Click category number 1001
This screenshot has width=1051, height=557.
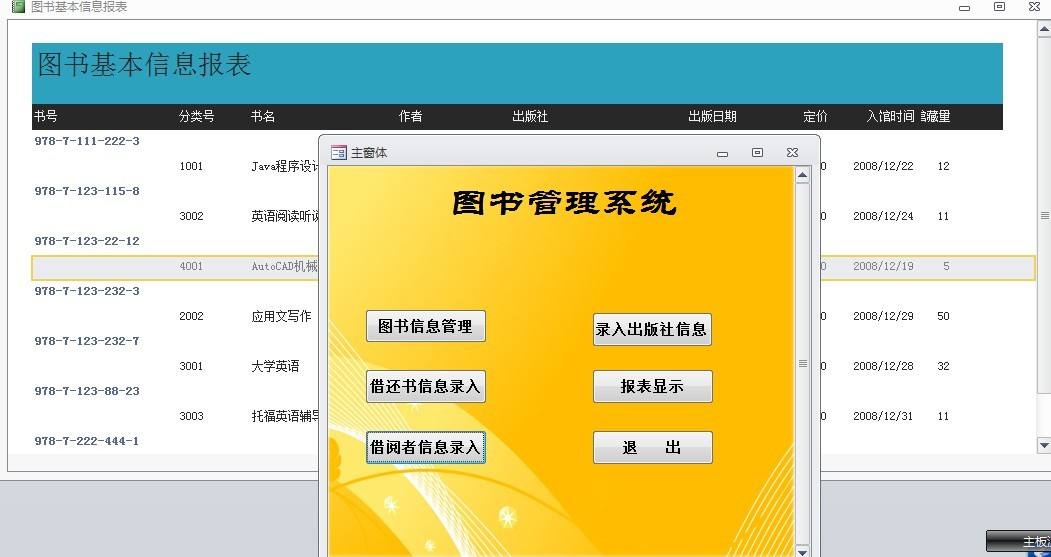(191, 166)
